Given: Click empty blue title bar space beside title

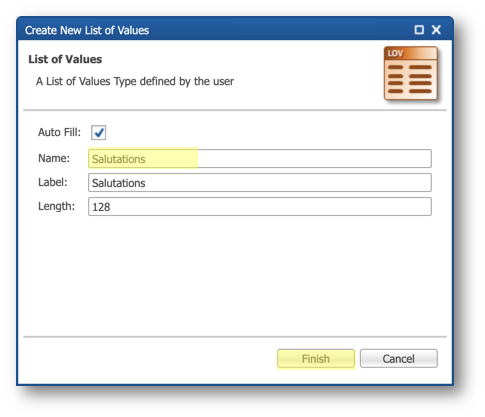Looking at the screenshot, I should (280, 30).
